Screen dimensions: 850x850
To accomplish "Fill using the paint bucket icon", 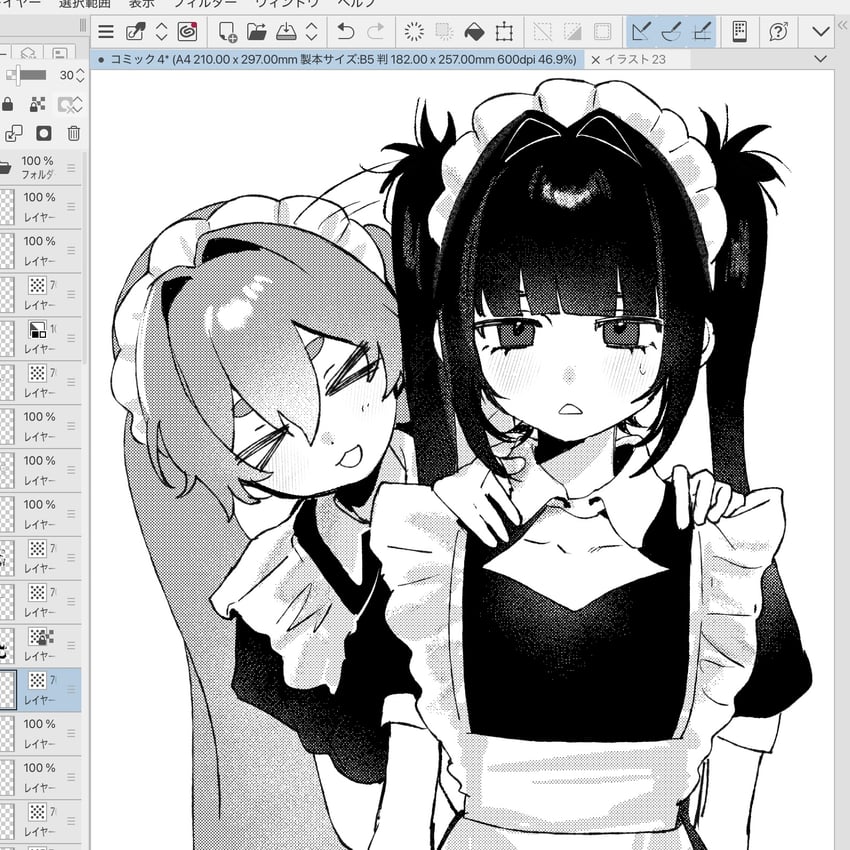I will click(474, 31).
